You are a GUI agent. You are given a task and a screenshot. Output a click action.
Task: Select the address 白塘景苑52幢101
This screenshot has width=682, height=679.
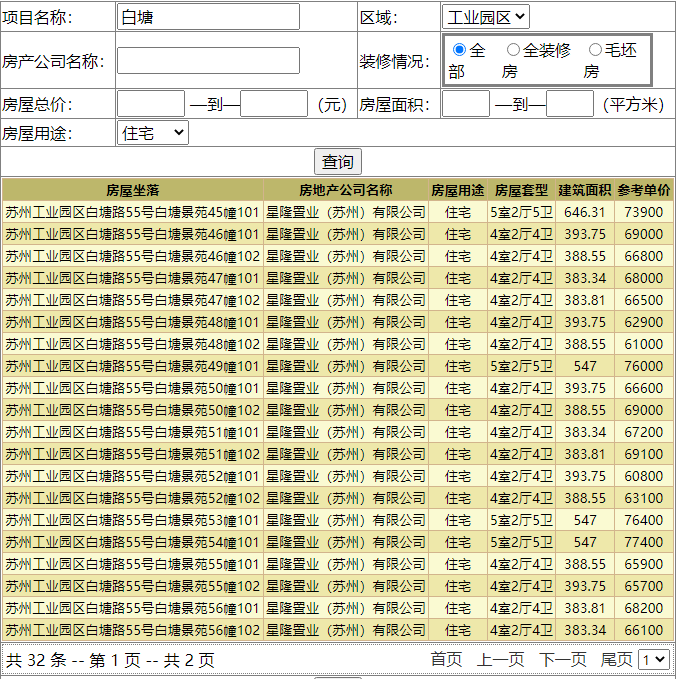(x=132, y=476)
